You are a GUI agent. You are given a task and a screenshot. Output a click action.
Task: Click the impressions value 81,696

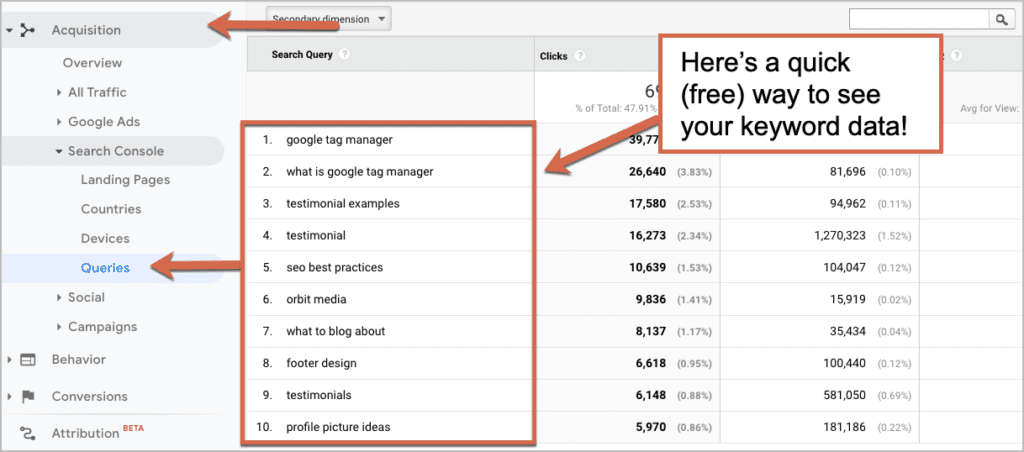click(x=846, y=172)
